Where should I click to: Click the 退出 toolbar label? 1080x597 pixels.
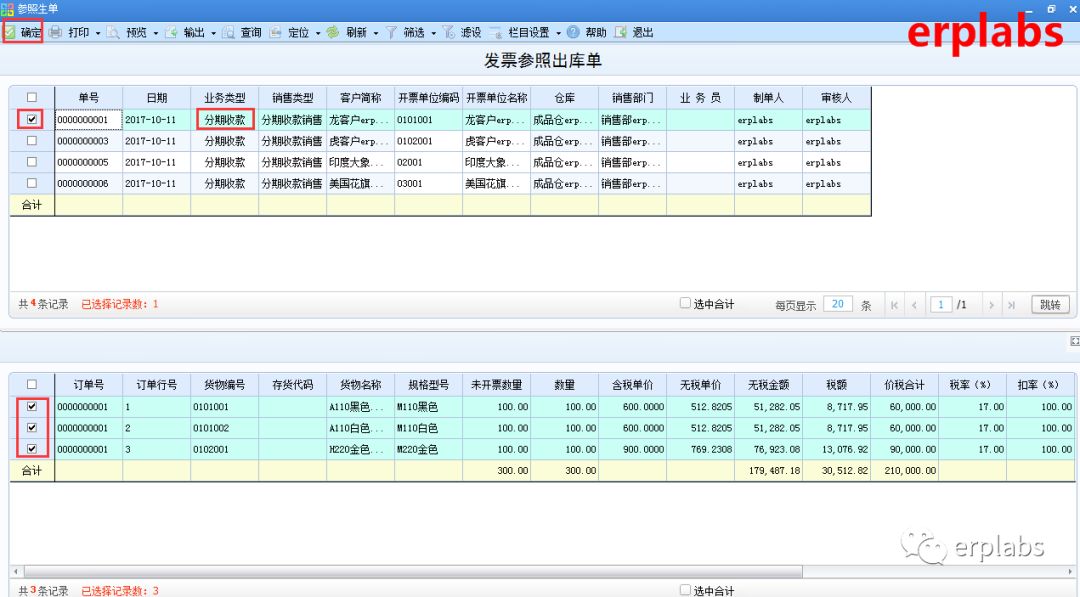[643, 32]
